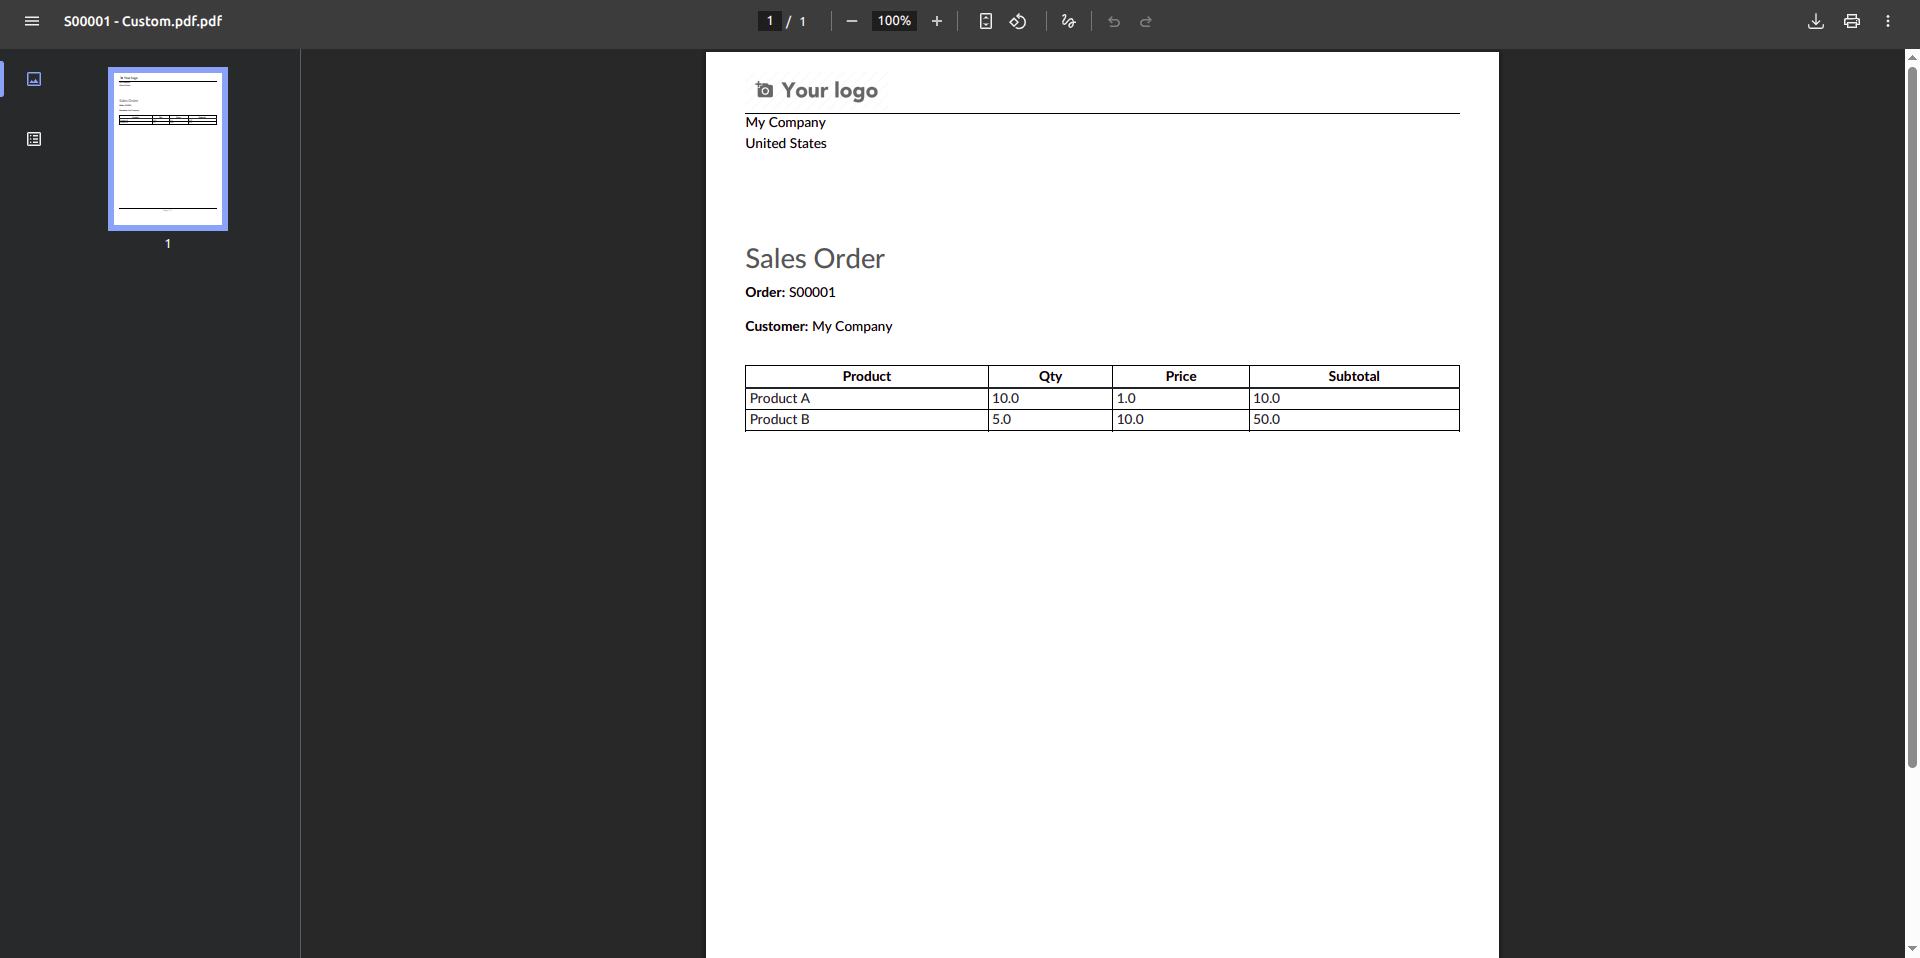The image size is (1920, 958).
Task: Click the scroll down arrow
Action: pos(1912,948)
